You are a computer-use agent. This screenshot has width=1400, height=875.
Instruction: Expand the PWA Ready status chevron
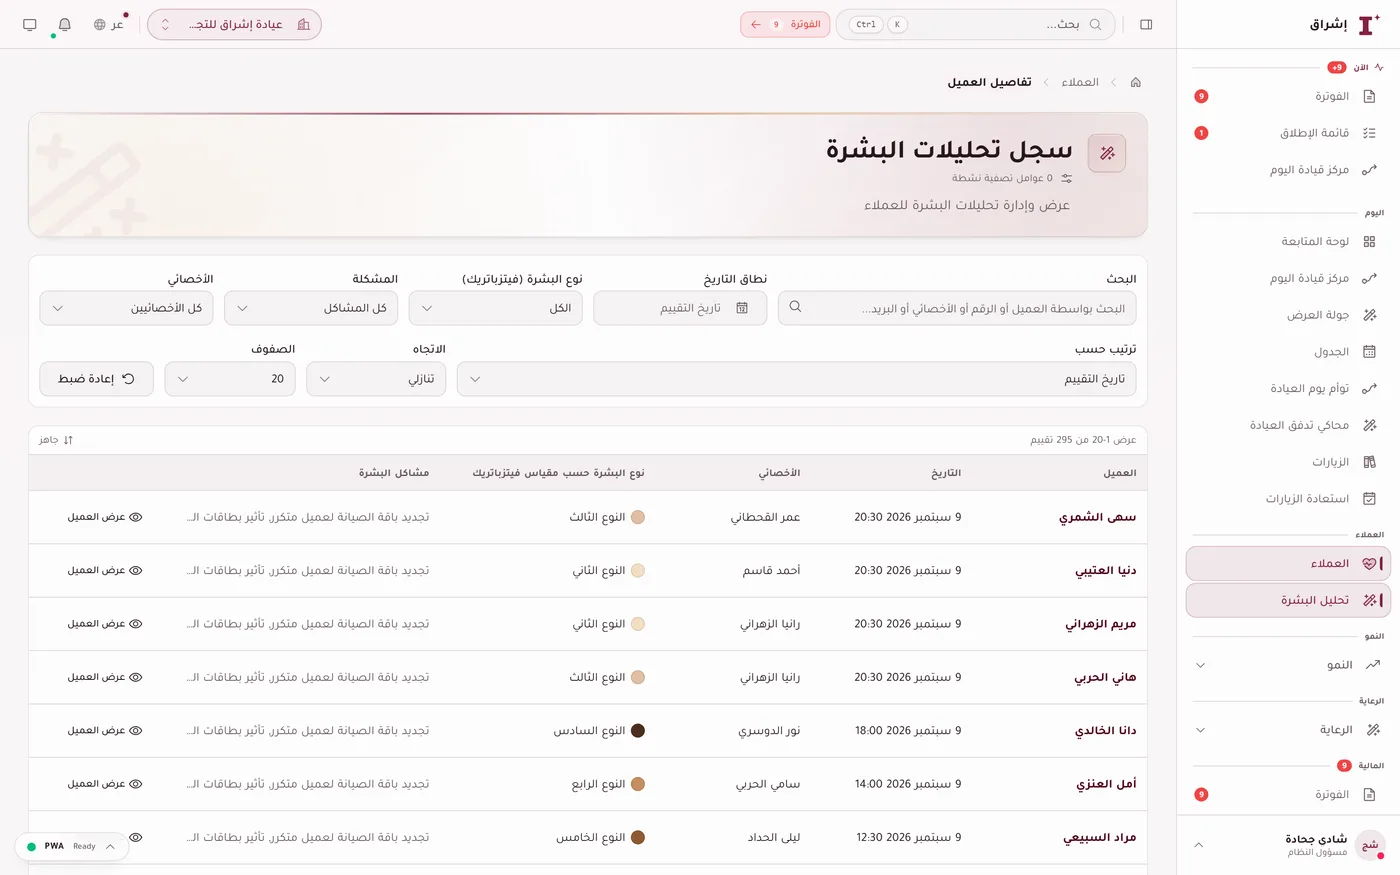coord(110,846)
